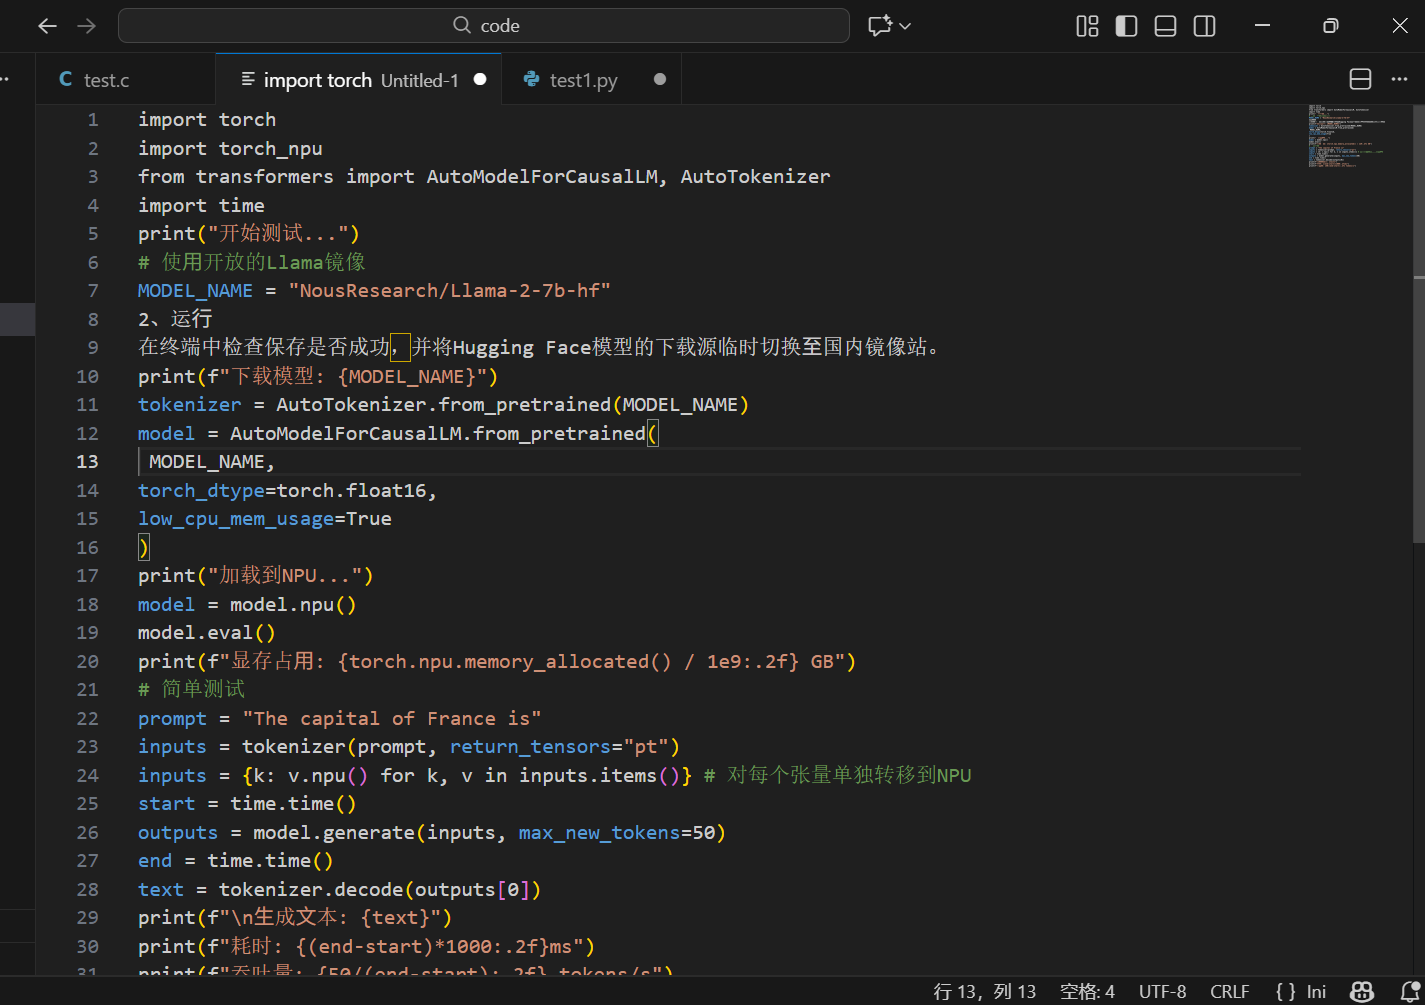Split the editor to the right
The height and width of the screenshot is (1005, 1425).
[x=1360, y=80]
